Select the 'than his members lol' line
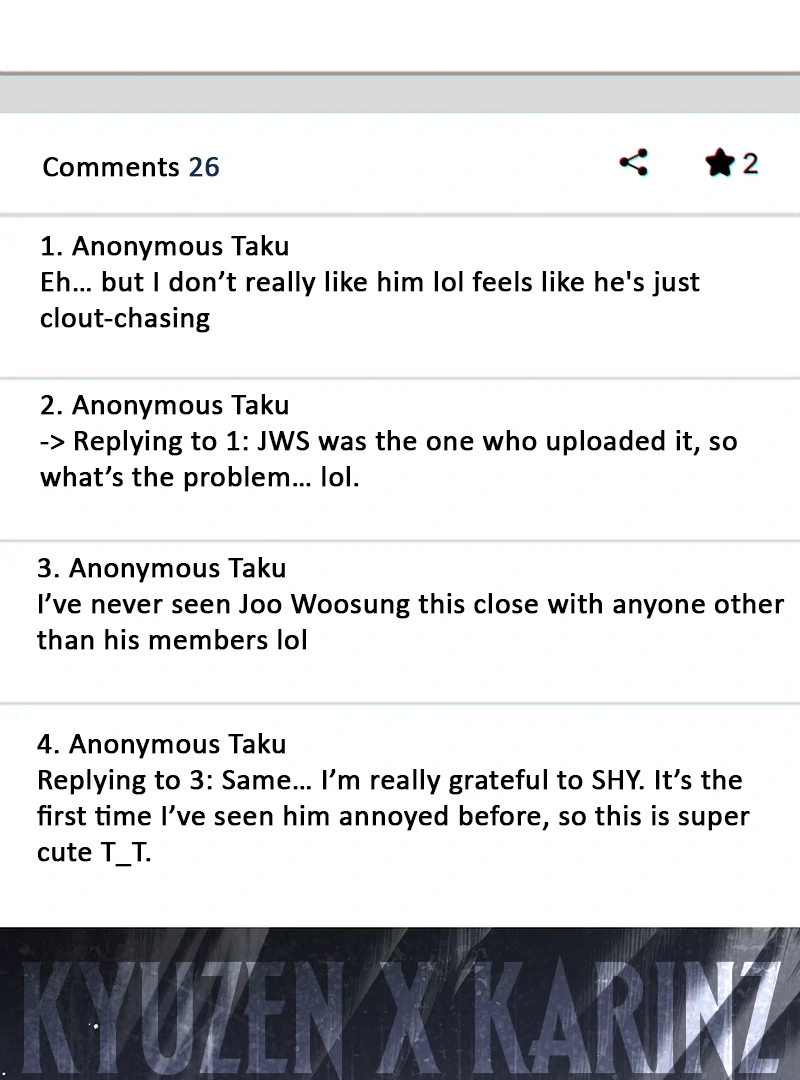Image resolution: width=800 pixels, height=1080 pixels. (172, 640)
